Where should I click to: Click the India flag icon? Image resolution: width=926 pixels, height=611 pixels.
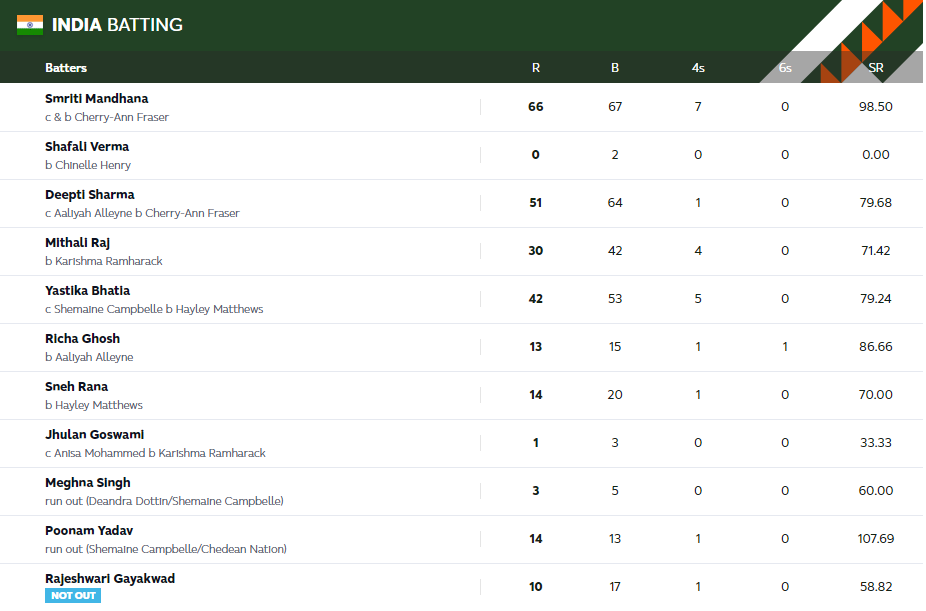click(30, 25)
